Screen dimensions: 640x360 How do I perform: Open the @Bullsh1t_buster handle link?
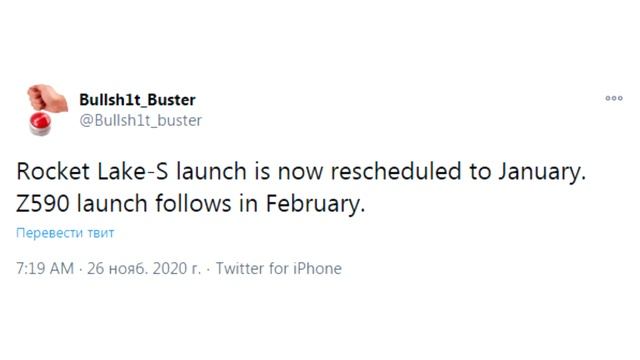pos(140,120)
